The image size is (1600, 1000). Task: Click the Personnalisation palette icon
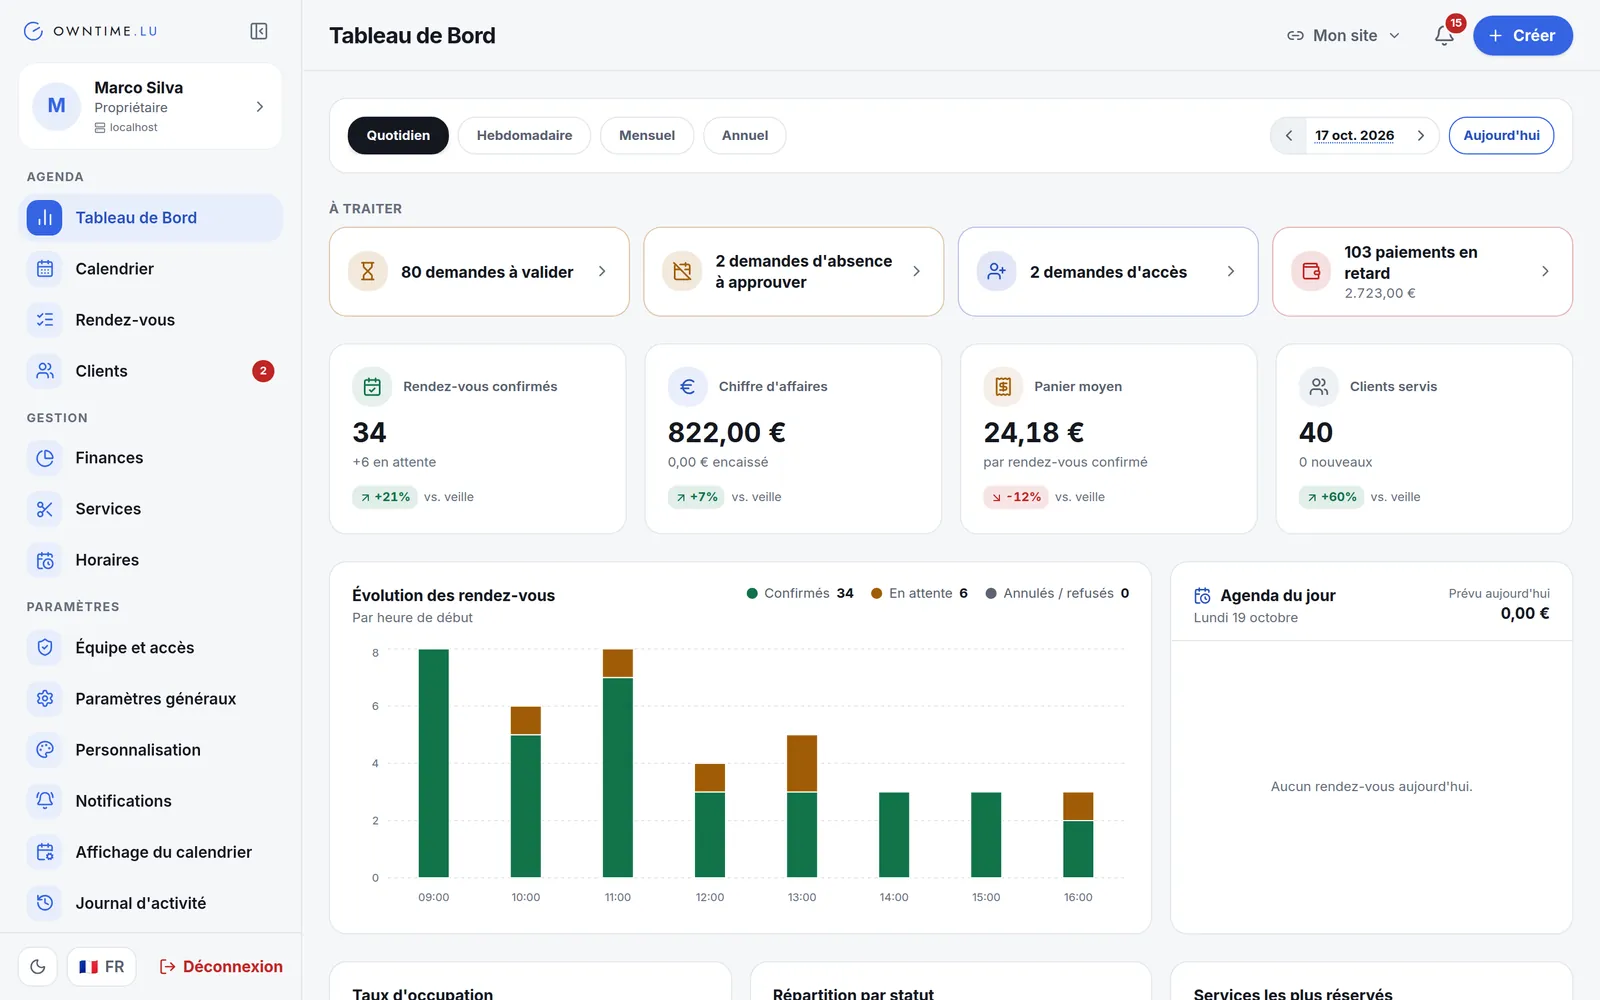45,750
